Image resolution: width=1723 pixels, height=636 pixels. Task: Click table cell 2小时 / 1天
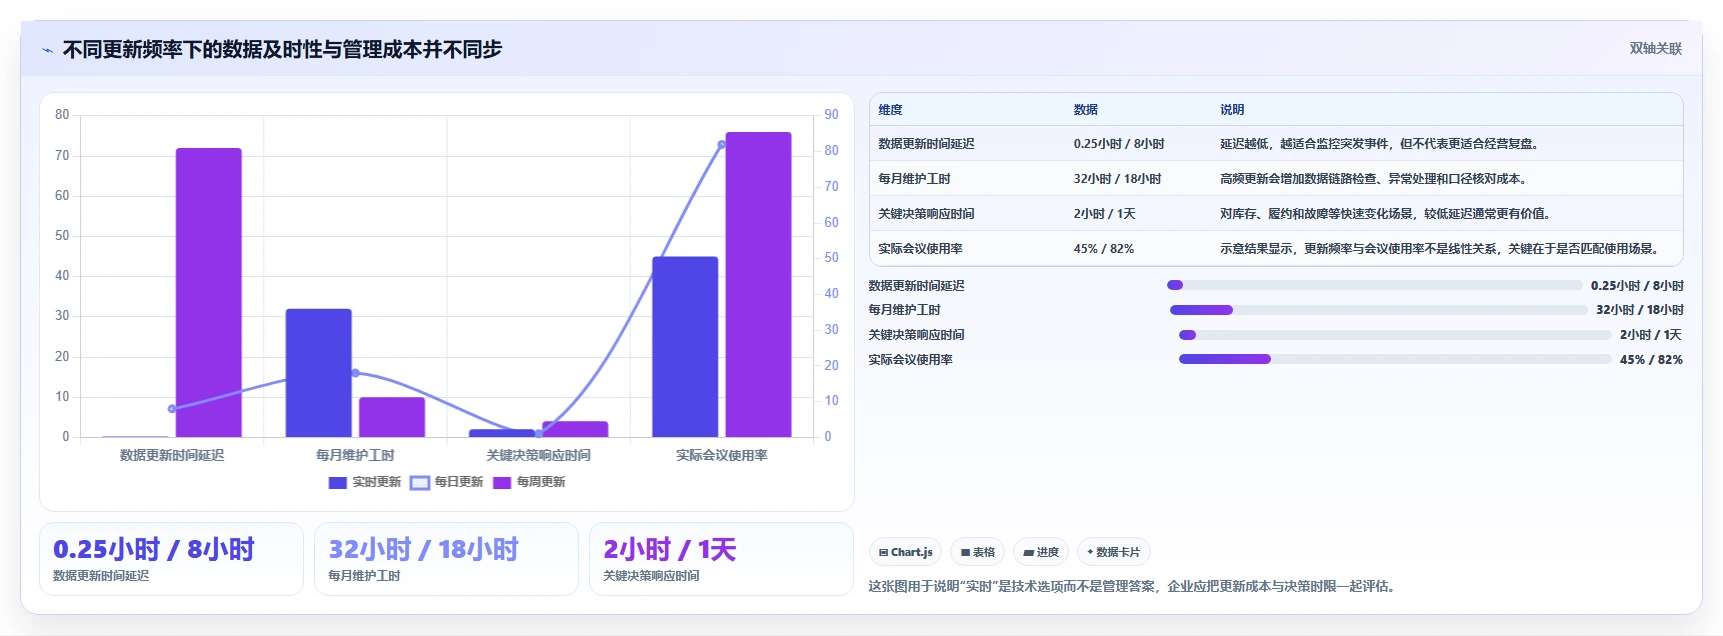click(1104, 214)
